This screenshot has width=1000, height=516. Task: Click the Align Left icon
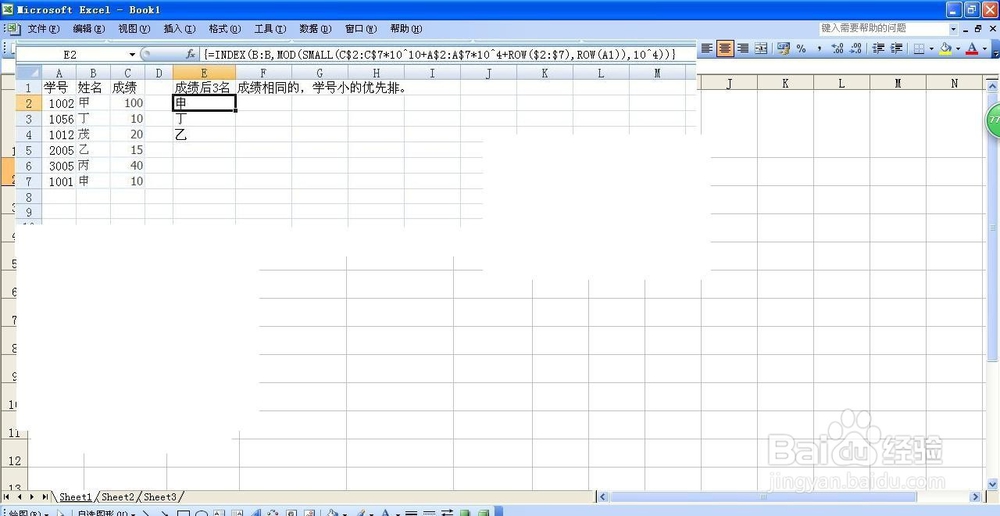[x=707, y=48]
